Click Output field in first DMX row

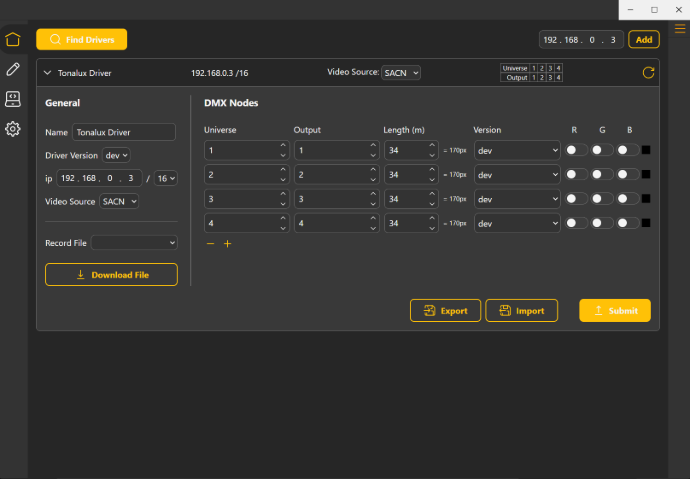337,150
